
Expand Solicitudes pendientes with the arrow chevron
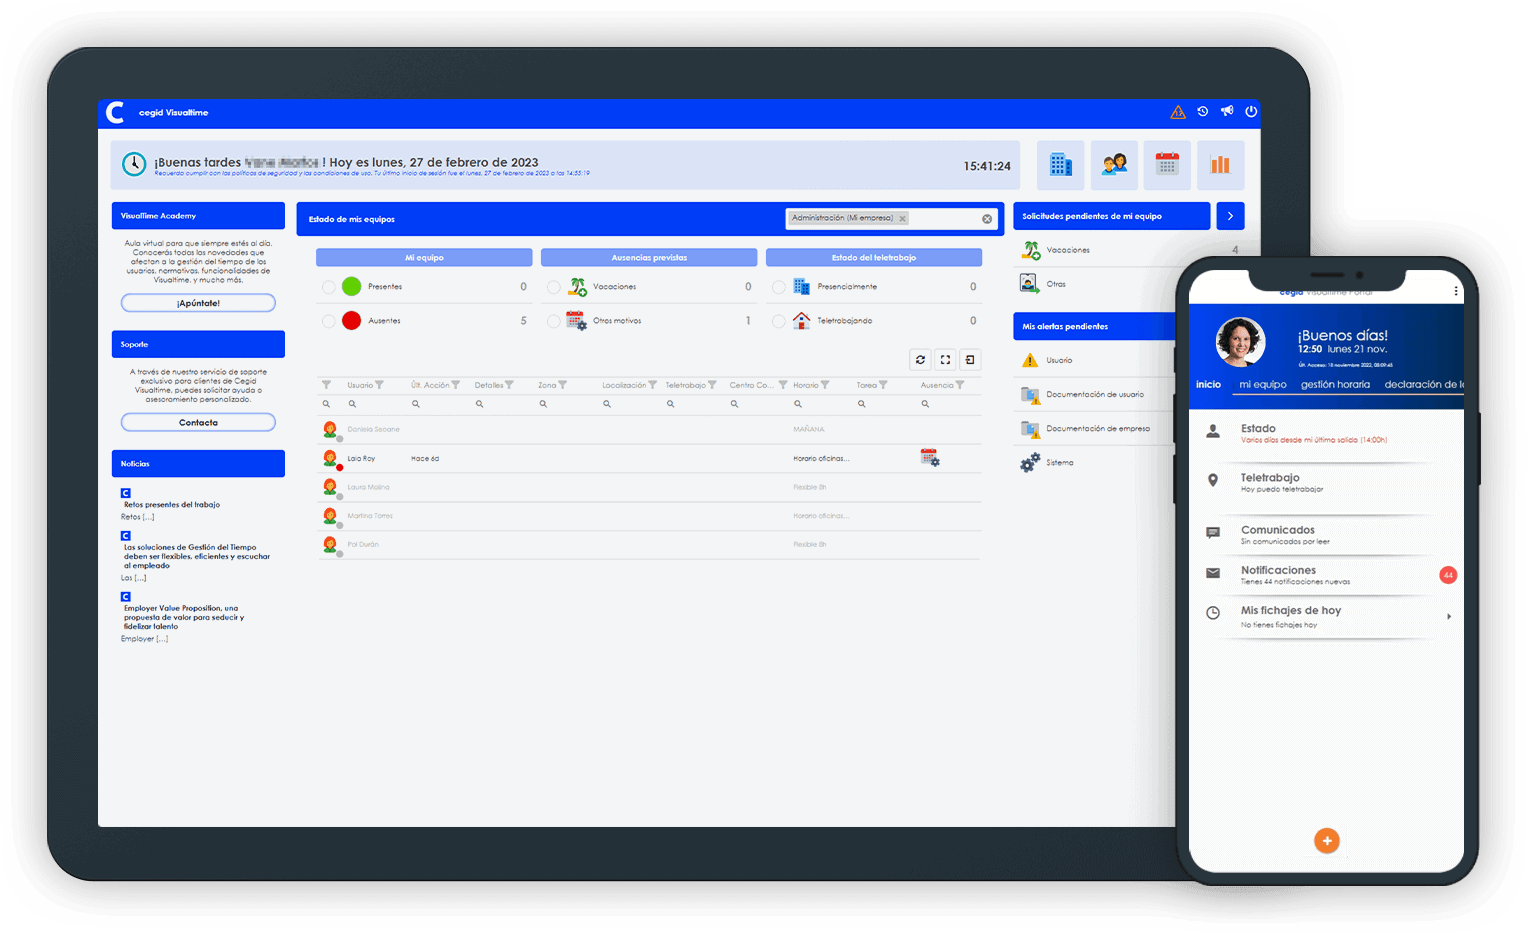tap(1230, 216)
